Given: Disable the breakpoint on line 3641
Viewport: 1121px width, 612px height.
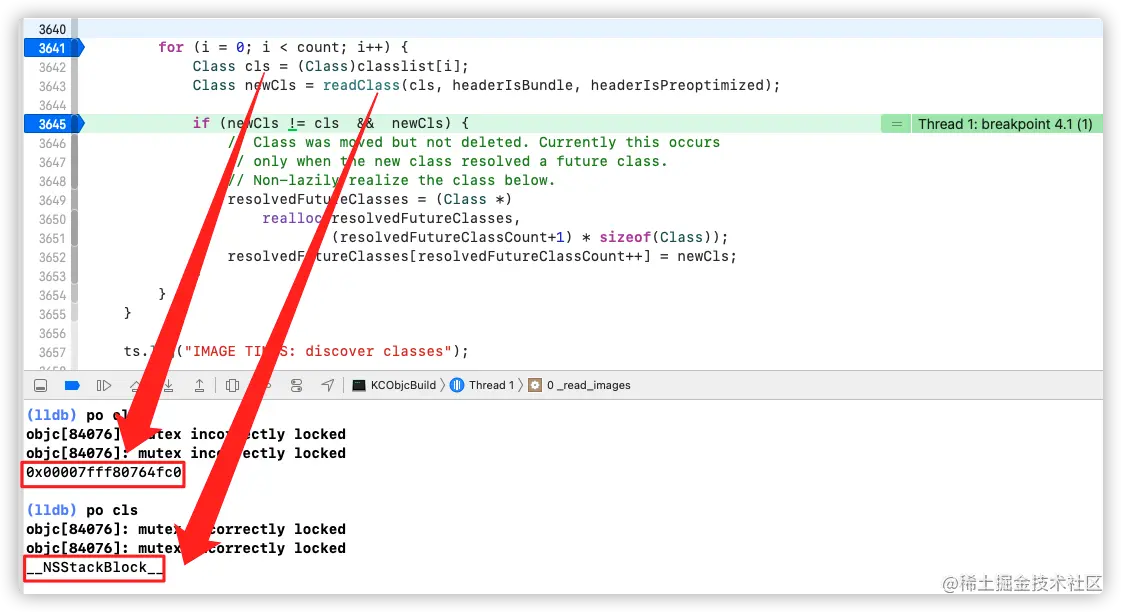Looking at the screenshot, I should pos(54,48).
